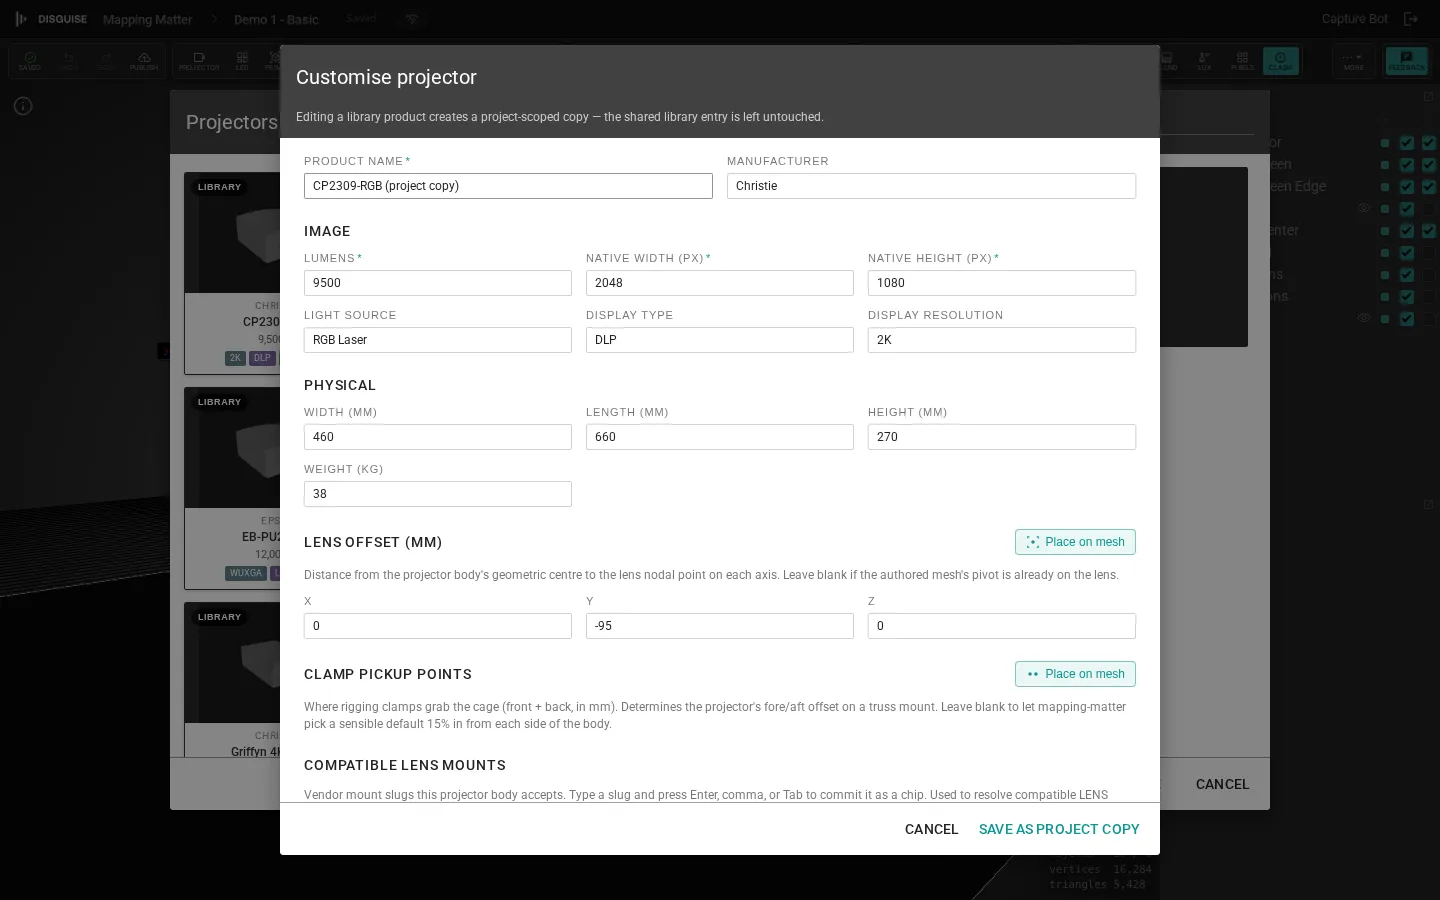Viewport: 1440px width, 900px height.
Task: Click the Publish toolbar icon
Action: (x=144, y=61)
